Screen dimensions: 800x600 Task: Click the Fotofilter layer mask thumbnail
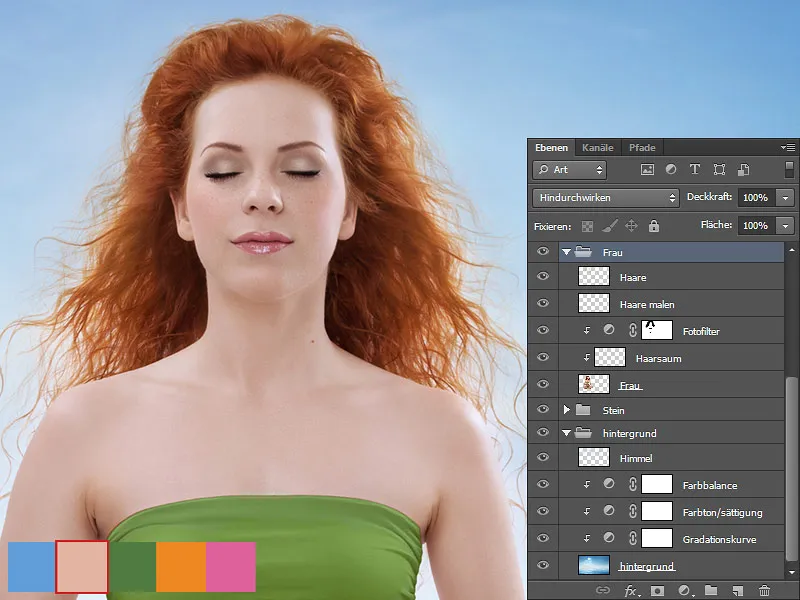click(657, 330)
